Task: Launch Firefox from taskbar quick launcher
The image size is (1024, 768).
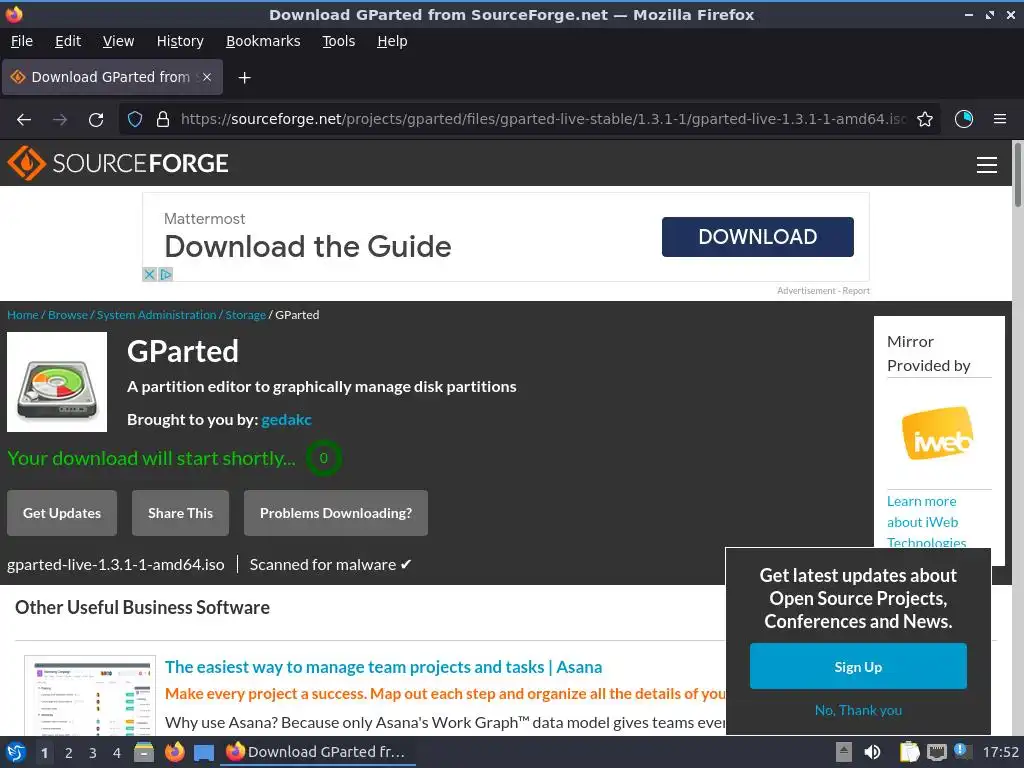Action: click(x=174, y=752)
